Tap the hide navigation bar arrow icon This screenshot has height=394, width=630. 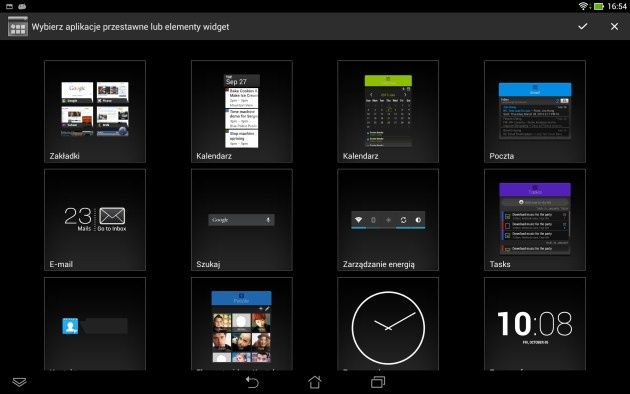[19, 382]
